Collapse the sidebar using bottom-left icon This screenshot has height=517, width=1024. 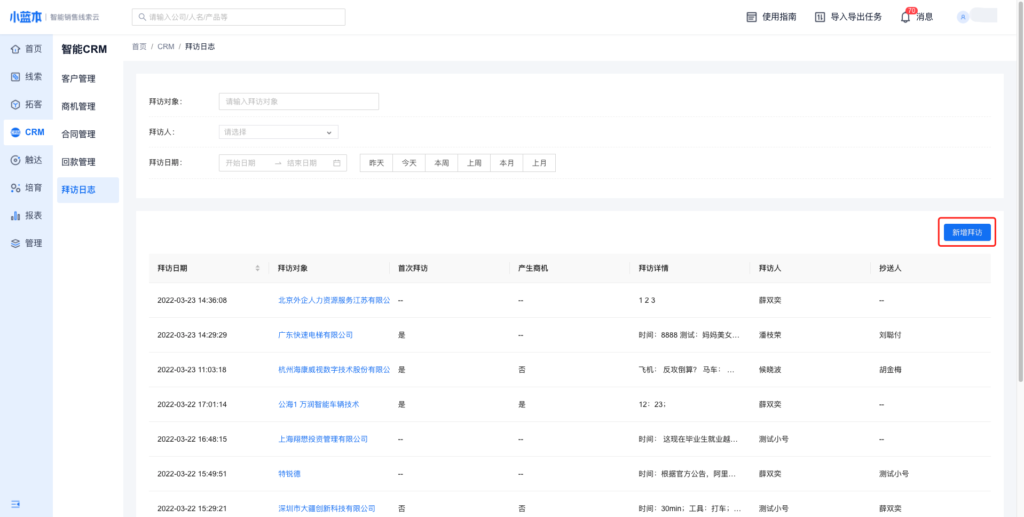15,503
